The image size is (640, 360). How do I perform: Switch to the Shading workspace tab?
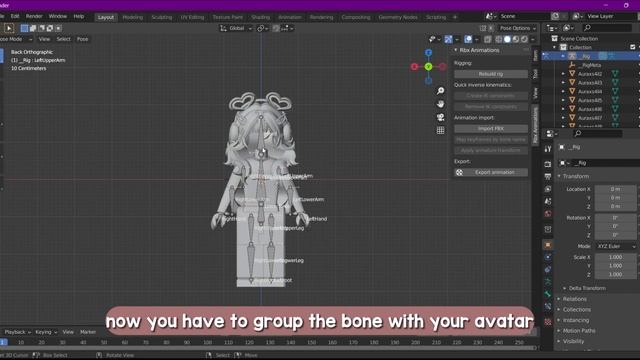(x=260, y=17)
